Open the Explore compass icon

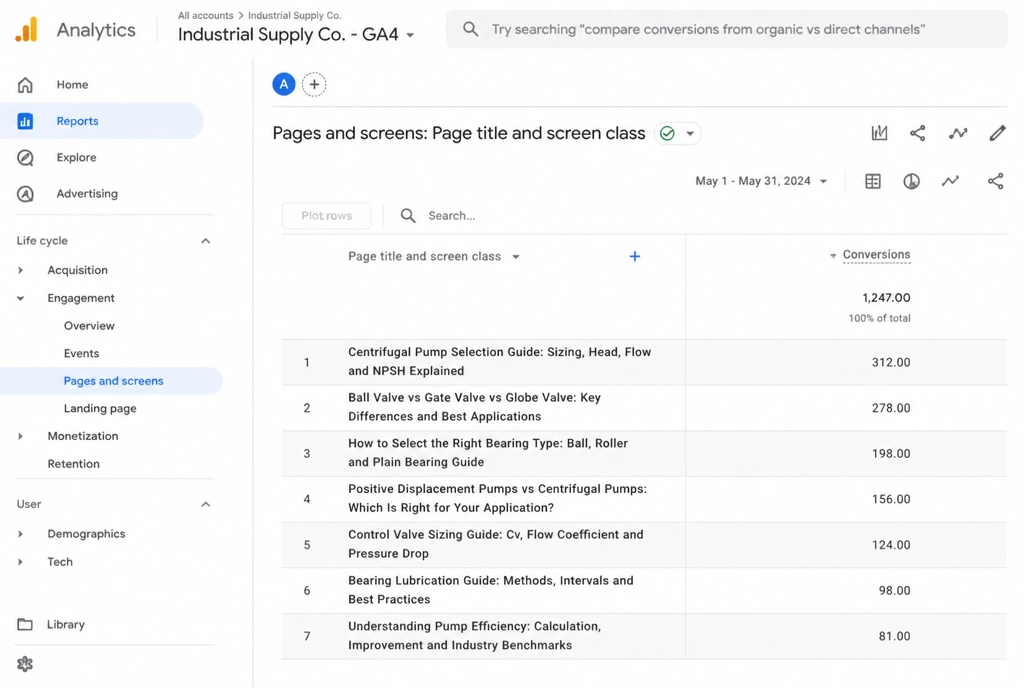[x=25, y=157]
